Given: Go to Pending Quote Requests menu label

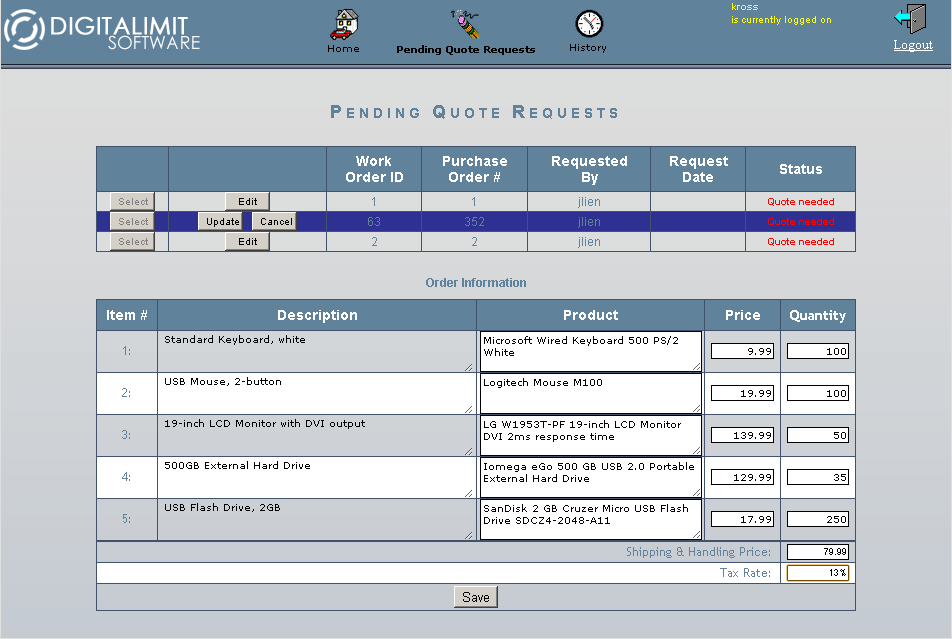Looking at the screenshot, I should pos(466,50).
